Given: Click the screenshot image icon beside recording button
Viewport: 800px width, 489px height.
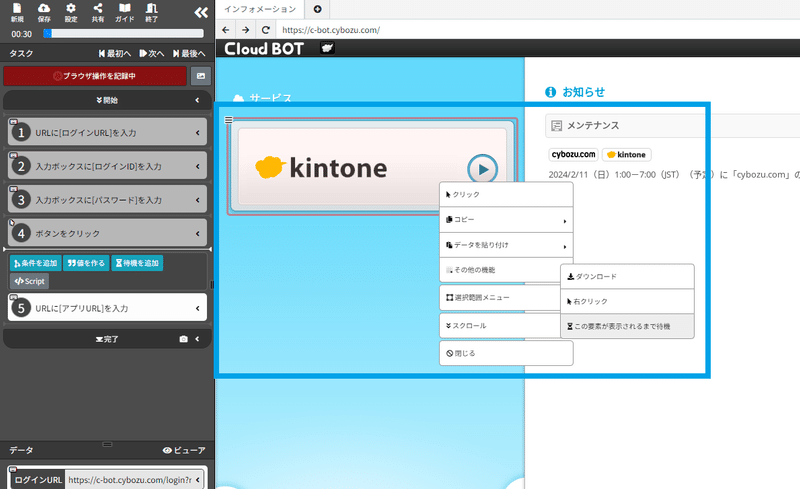Looking at the screenshot, I should click(201, 76).
